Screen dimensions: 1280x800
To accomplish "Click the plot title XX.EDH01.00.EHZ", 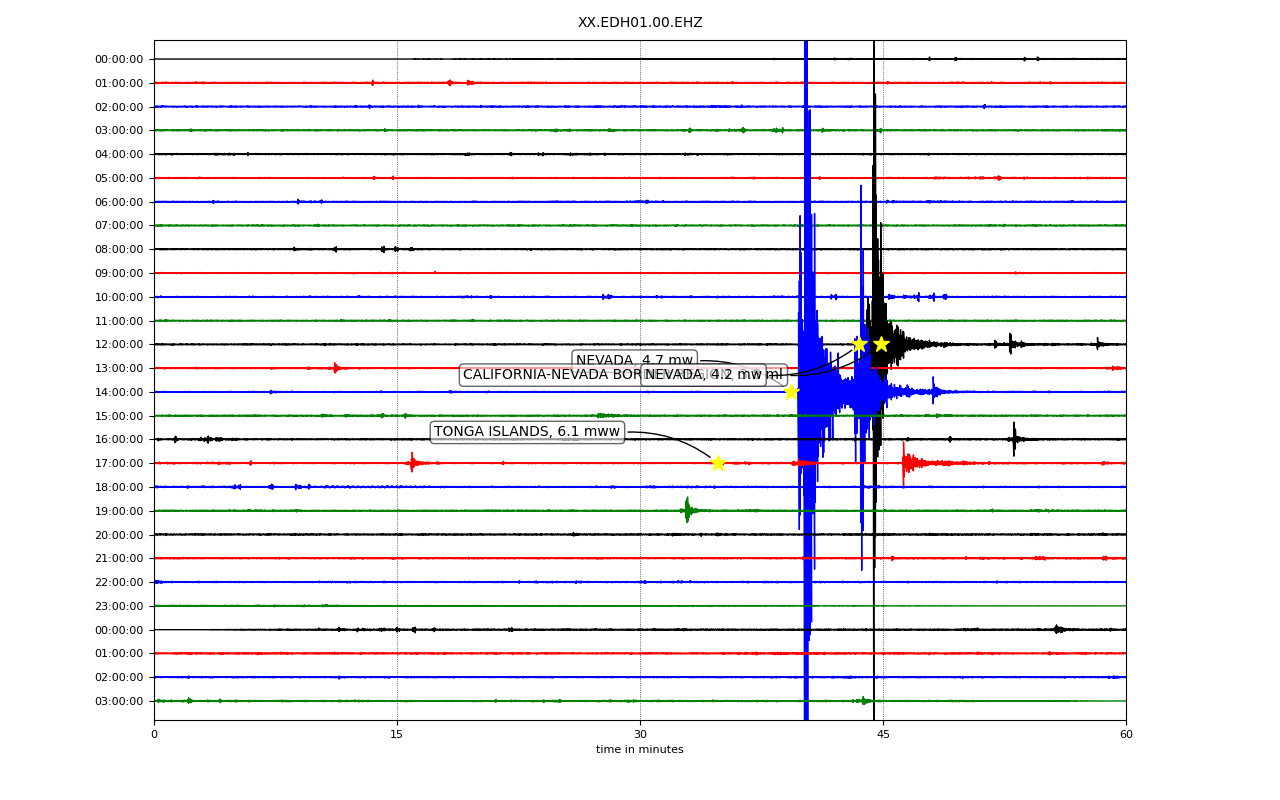I will point(640,22).
